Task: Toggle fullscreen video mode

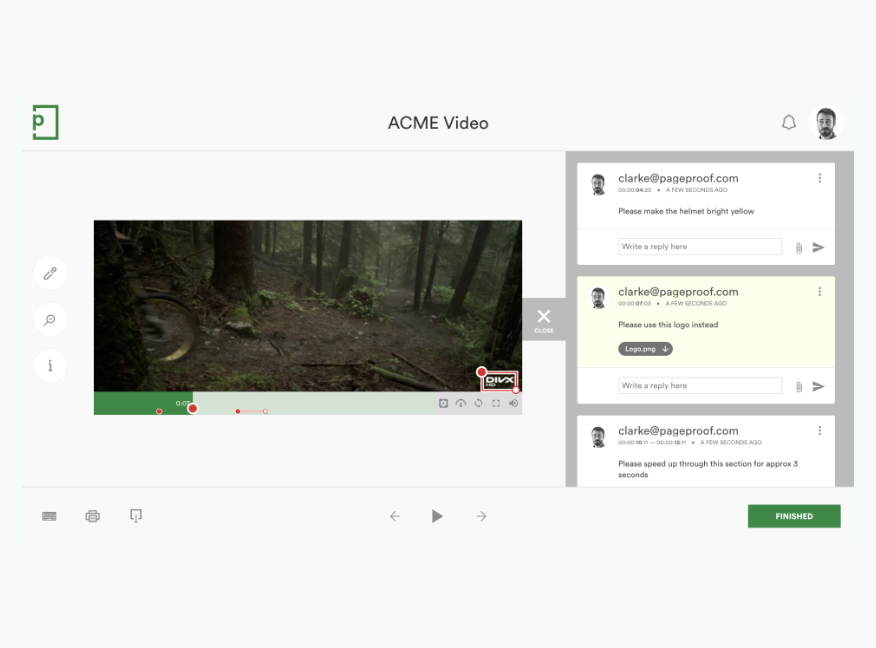Action: [x=495, y=403]
